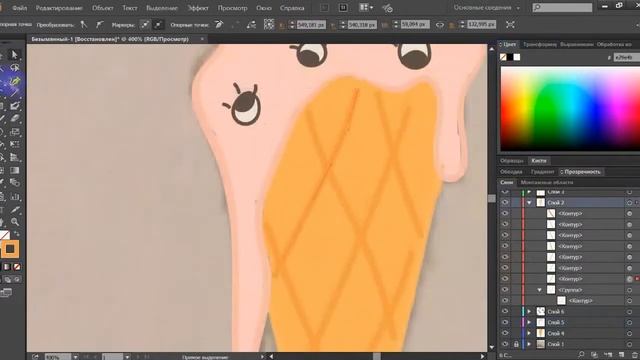The height and width of the screenshot is (360, 640).
Task: Open the Файл menu
Action: [x=19, y=8]
